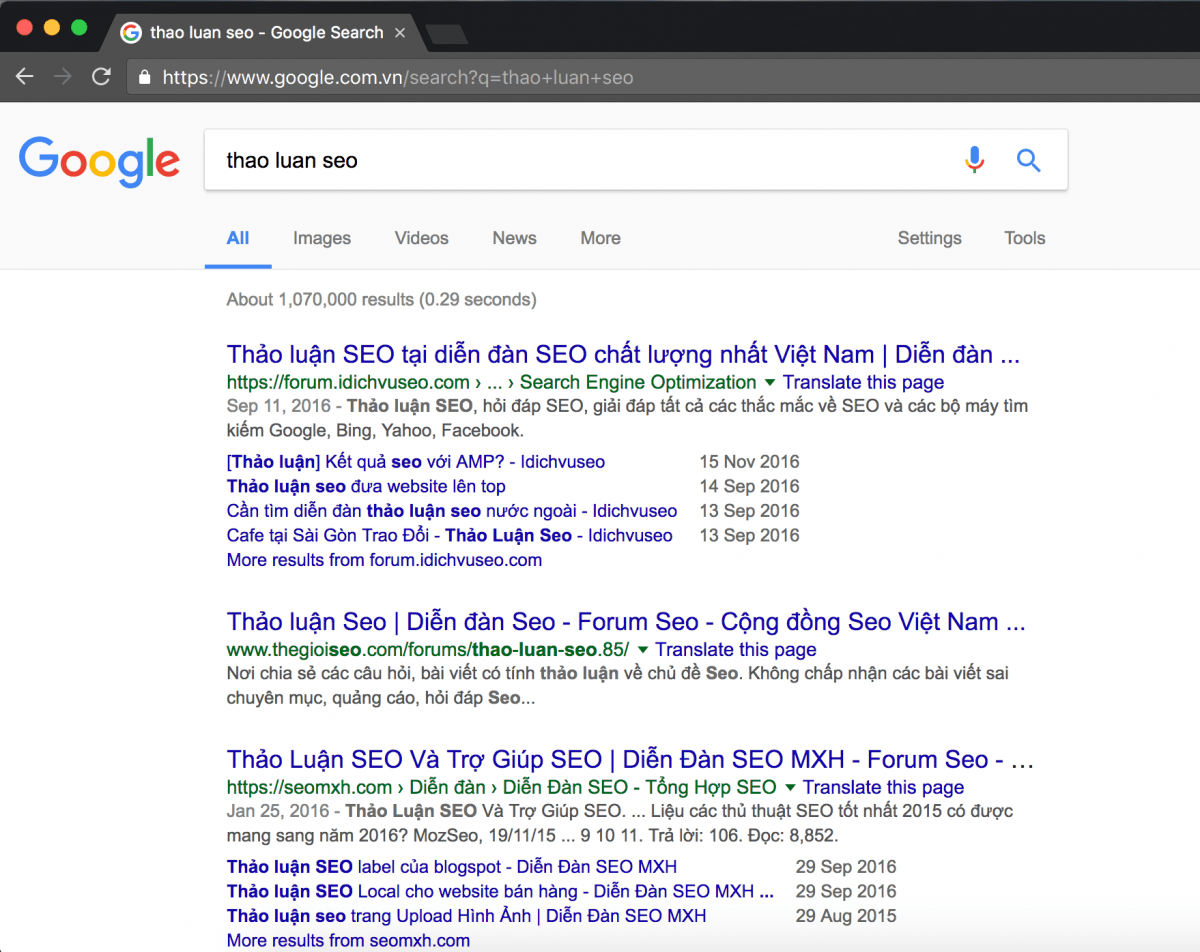Open 'Thảo luận seo đưa website lên top'
1200x952 pixels.
[366, 486]
